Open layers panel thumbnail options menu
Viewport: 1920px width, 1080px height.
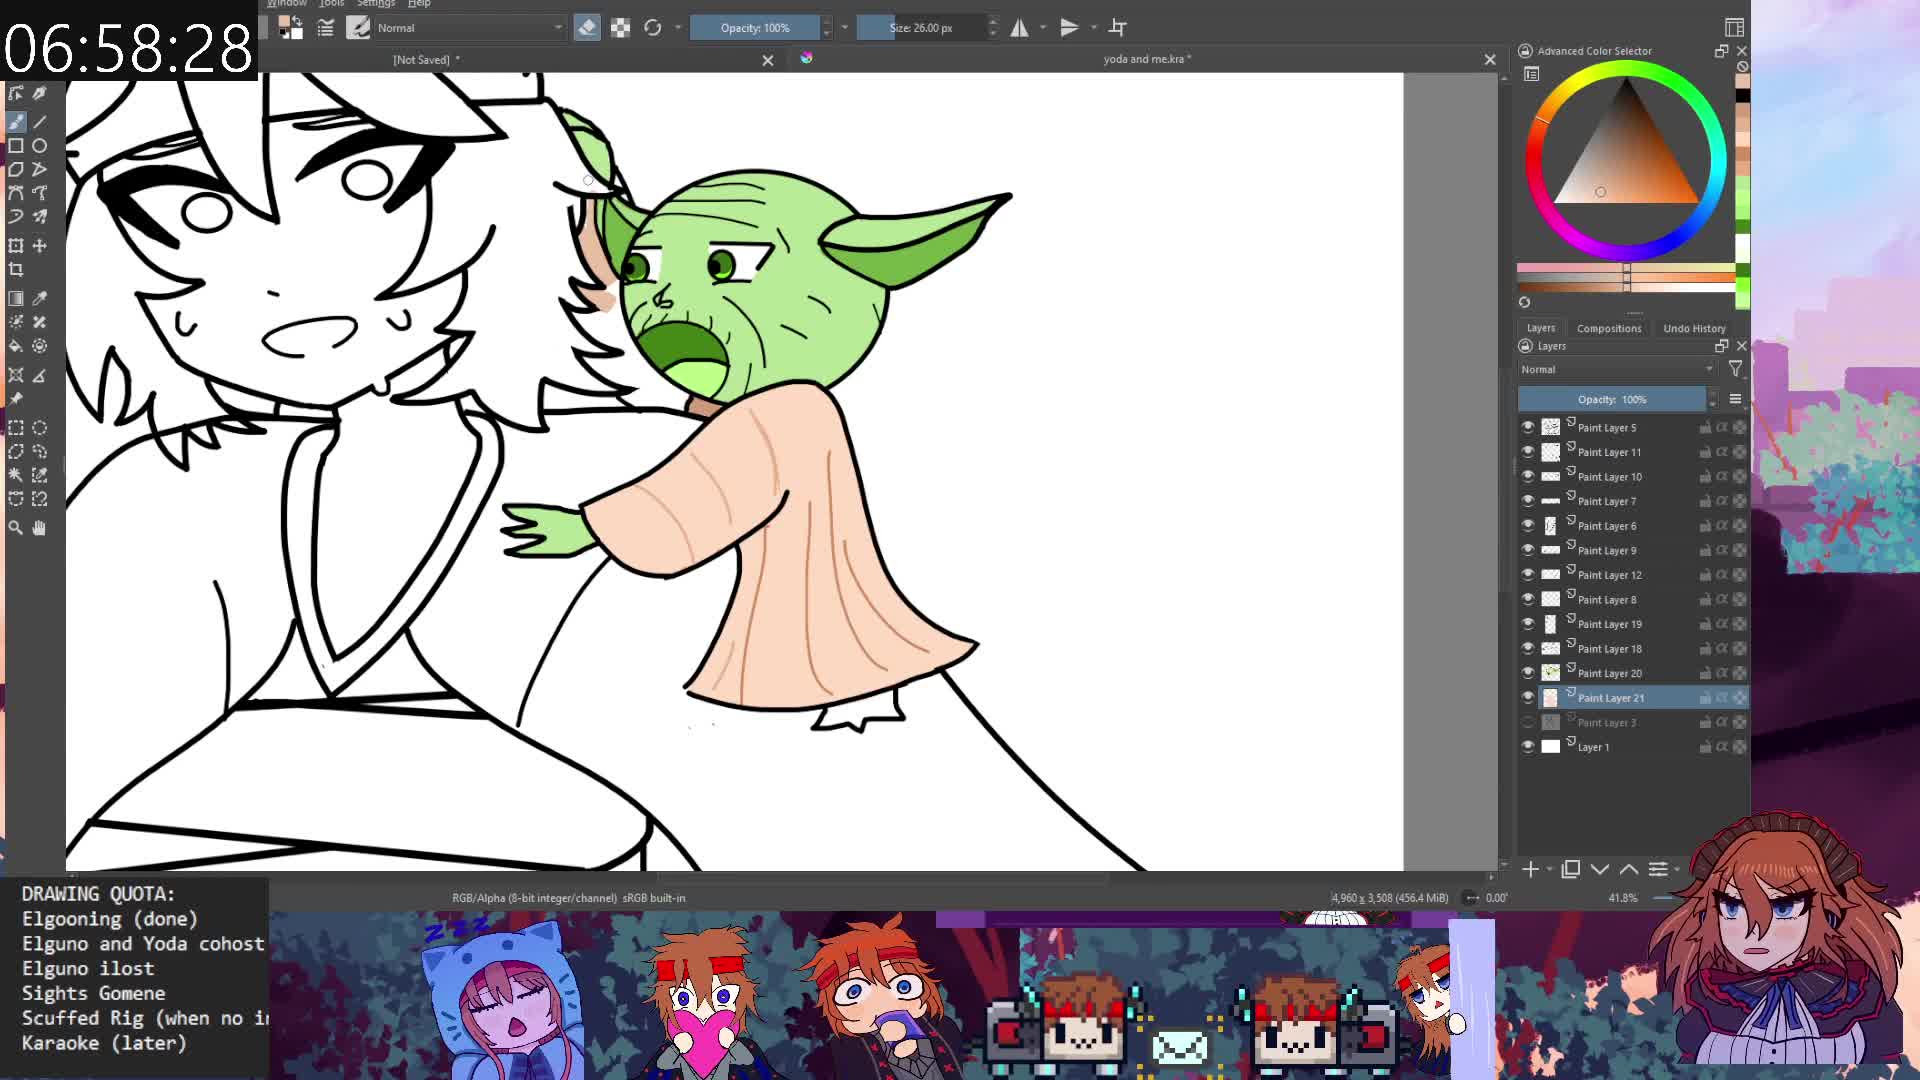tap(1735, 399)
